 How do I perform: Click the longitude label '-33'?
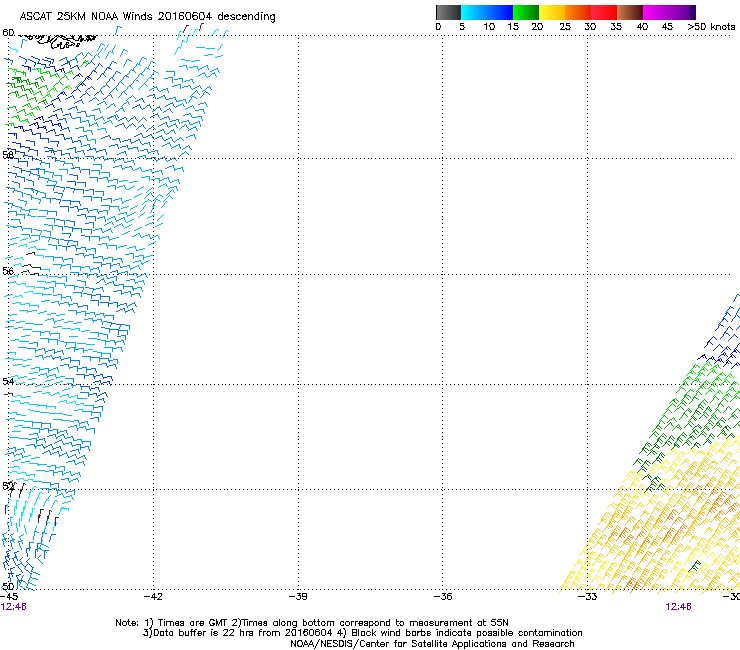pos(588,597)
